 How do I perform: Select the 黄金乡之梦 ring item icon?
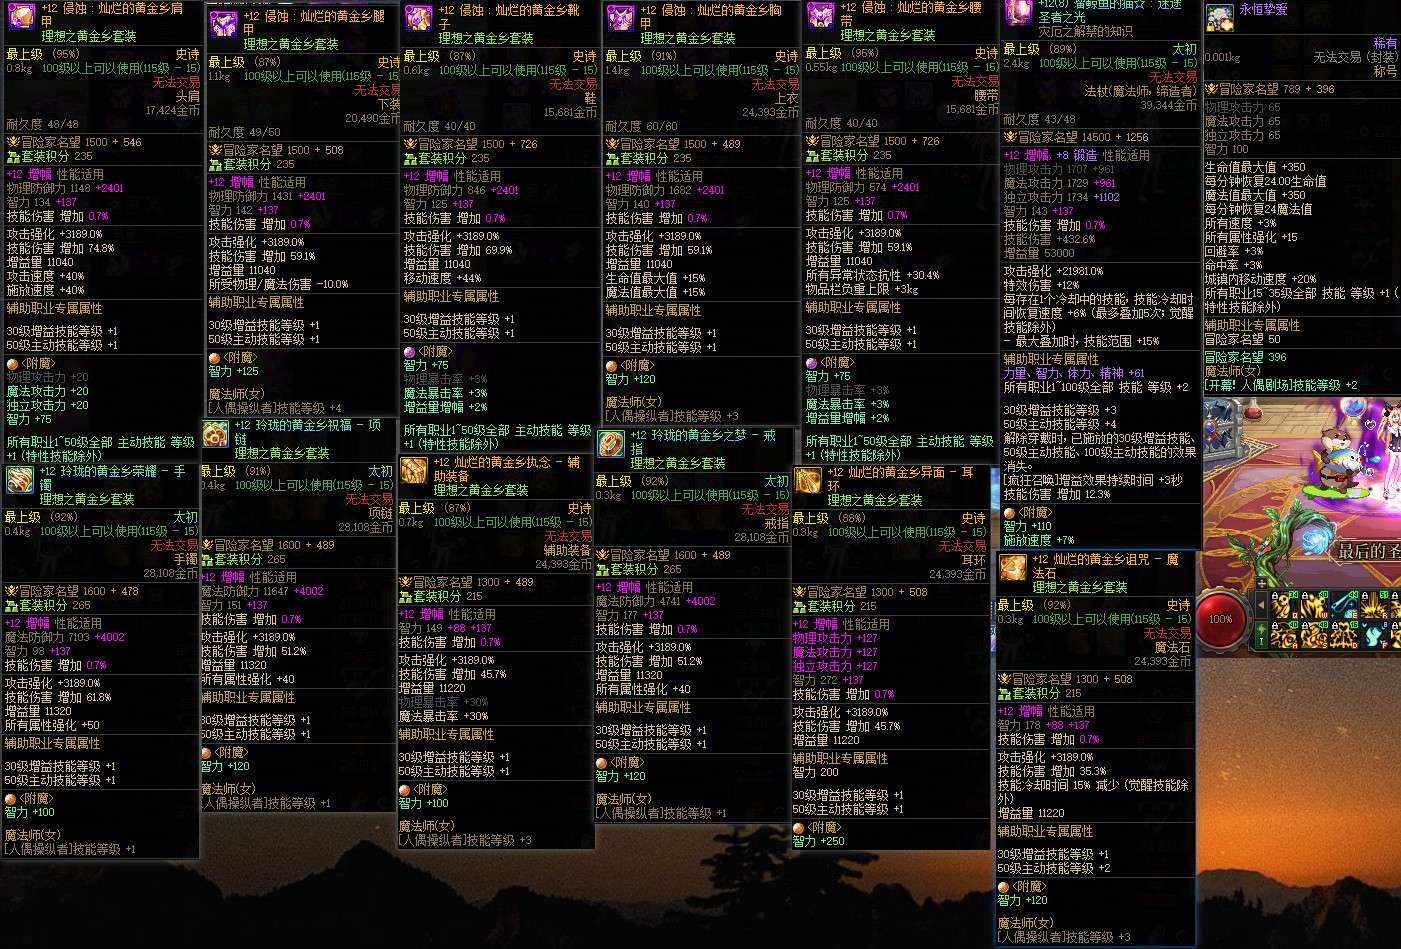pos(611,444)
